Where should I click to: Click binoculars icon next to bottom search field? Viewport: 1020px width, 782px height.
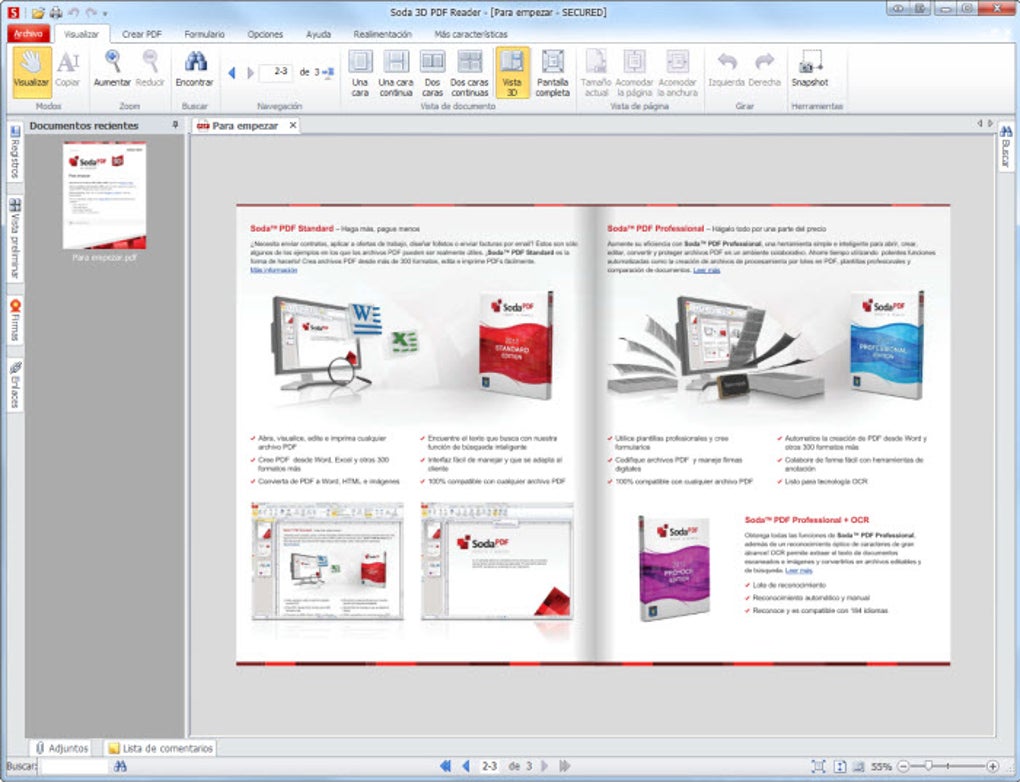coord(120,766)
